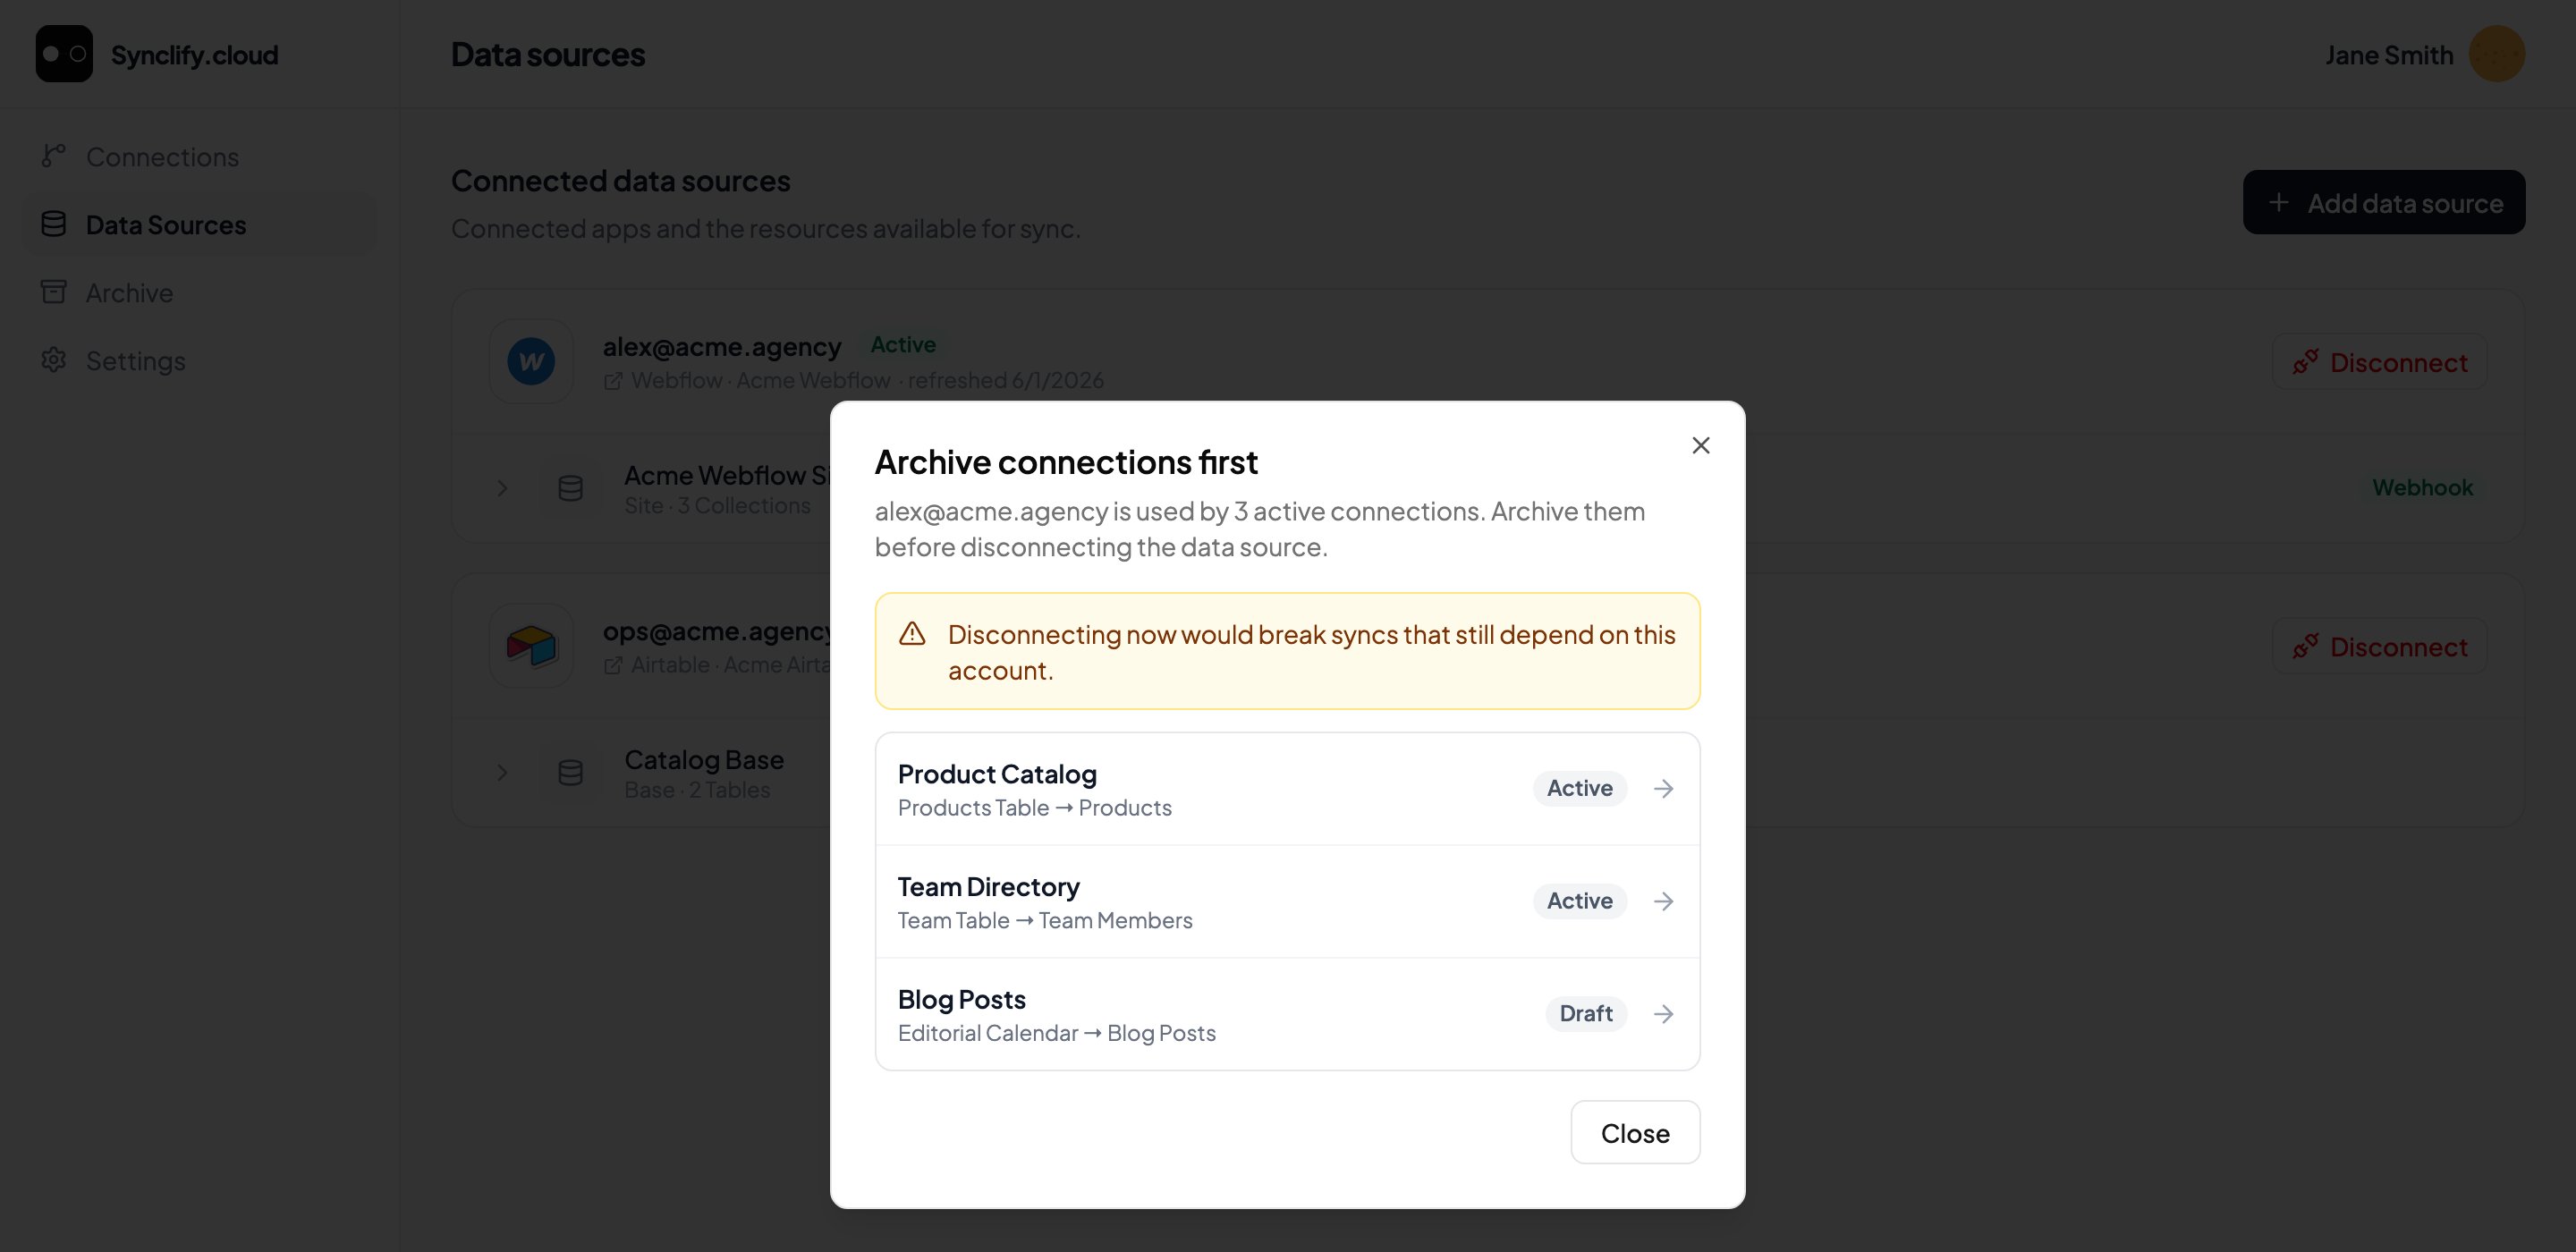
Task: Click the Data Sources database icon
Action: point(53,224)
